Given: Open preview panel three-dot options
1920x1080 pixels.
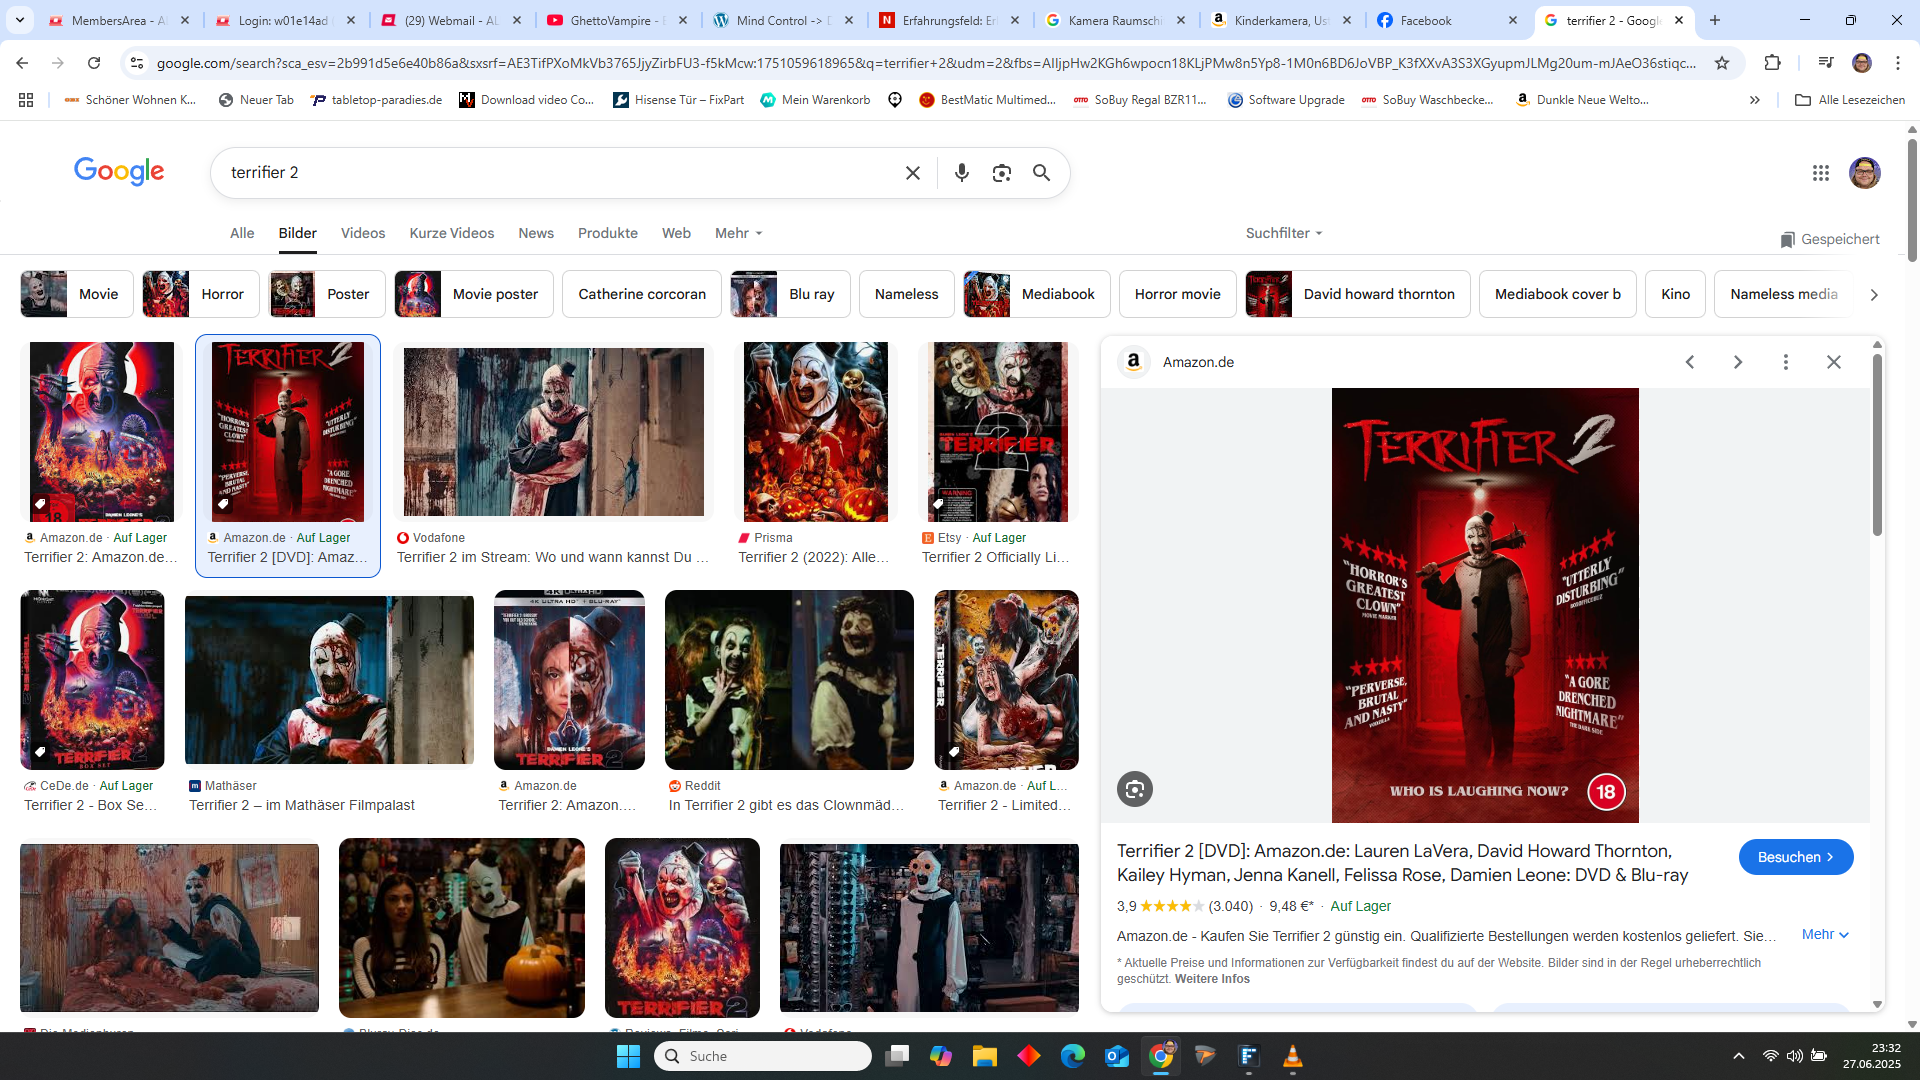Looking at the screenshot, I should click(1786, 362).
